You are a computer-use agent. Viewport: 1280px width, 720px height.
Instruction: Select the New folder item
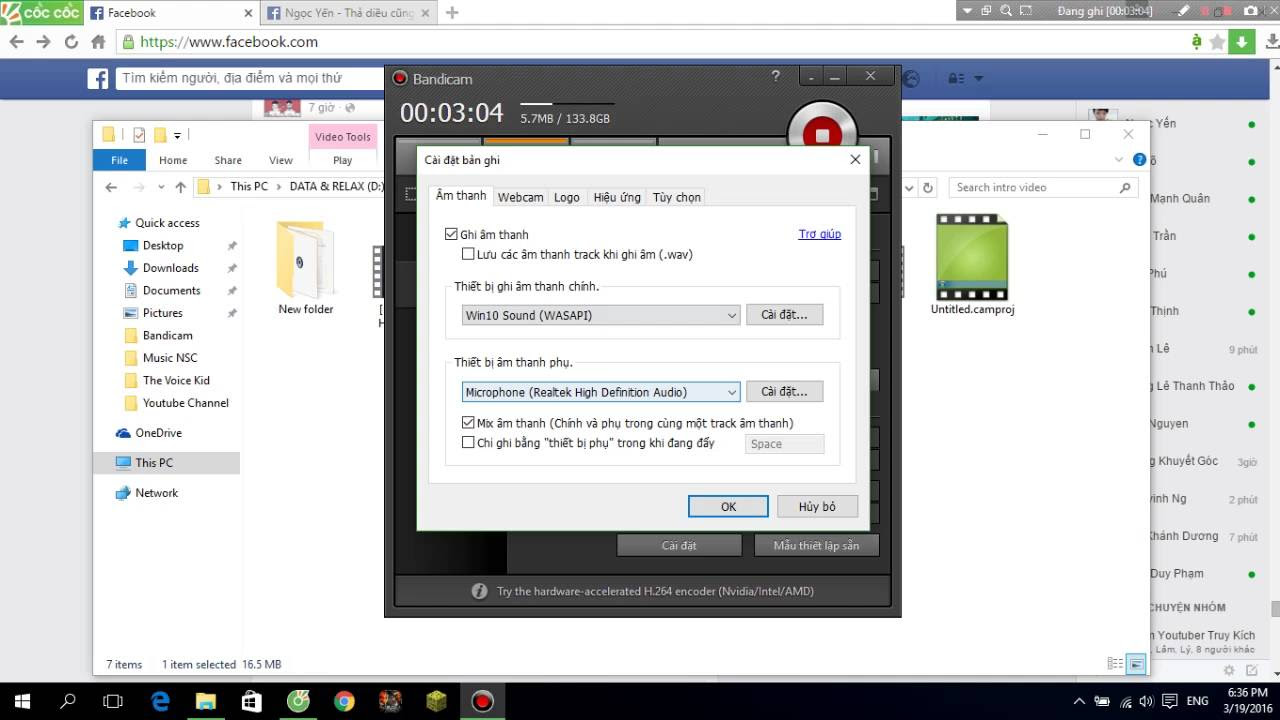click(x=305, y=267)
